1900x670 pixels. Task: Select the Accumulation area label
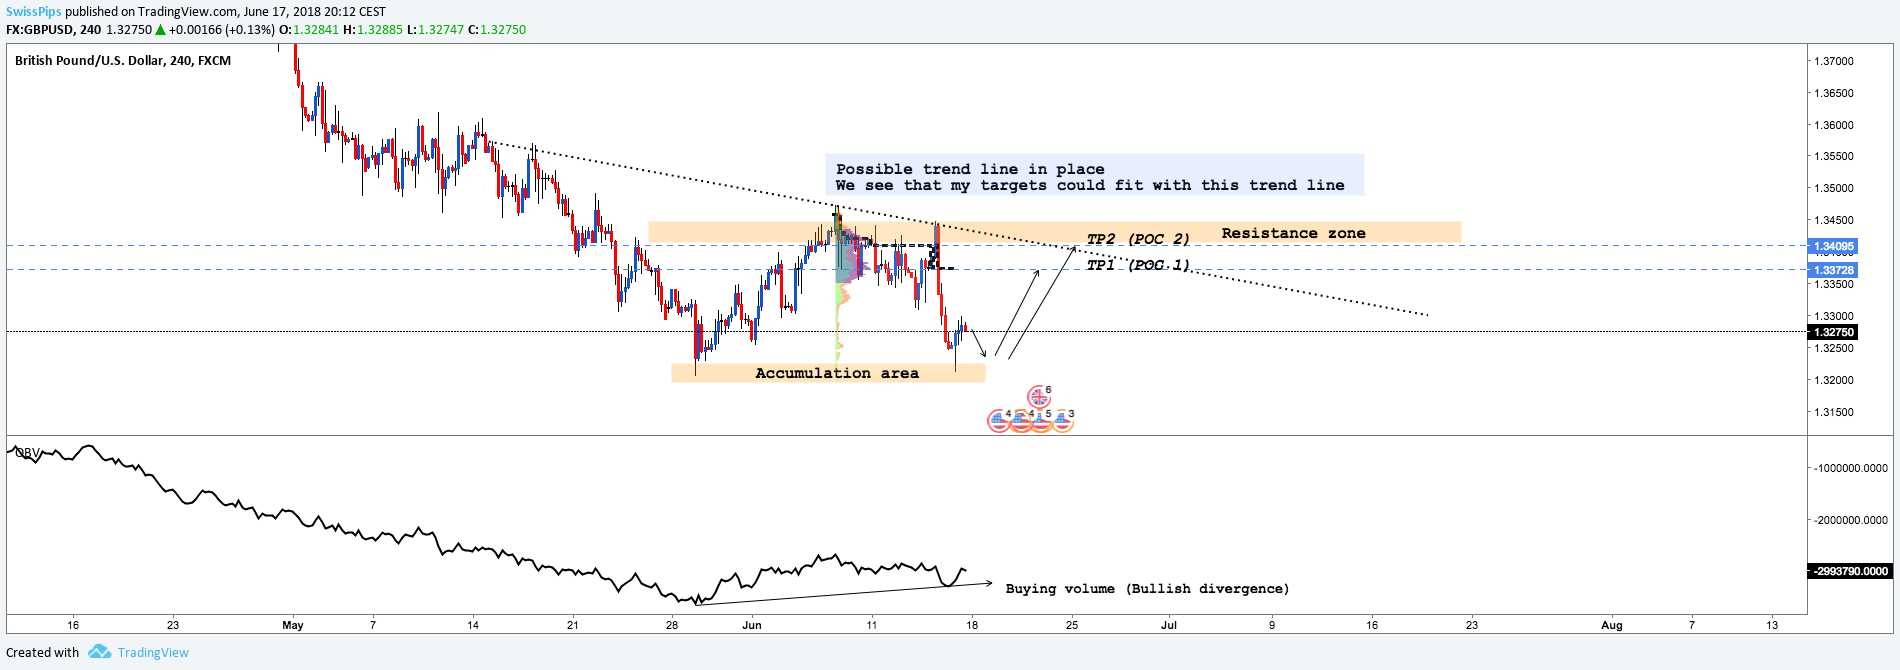[836, 373]
